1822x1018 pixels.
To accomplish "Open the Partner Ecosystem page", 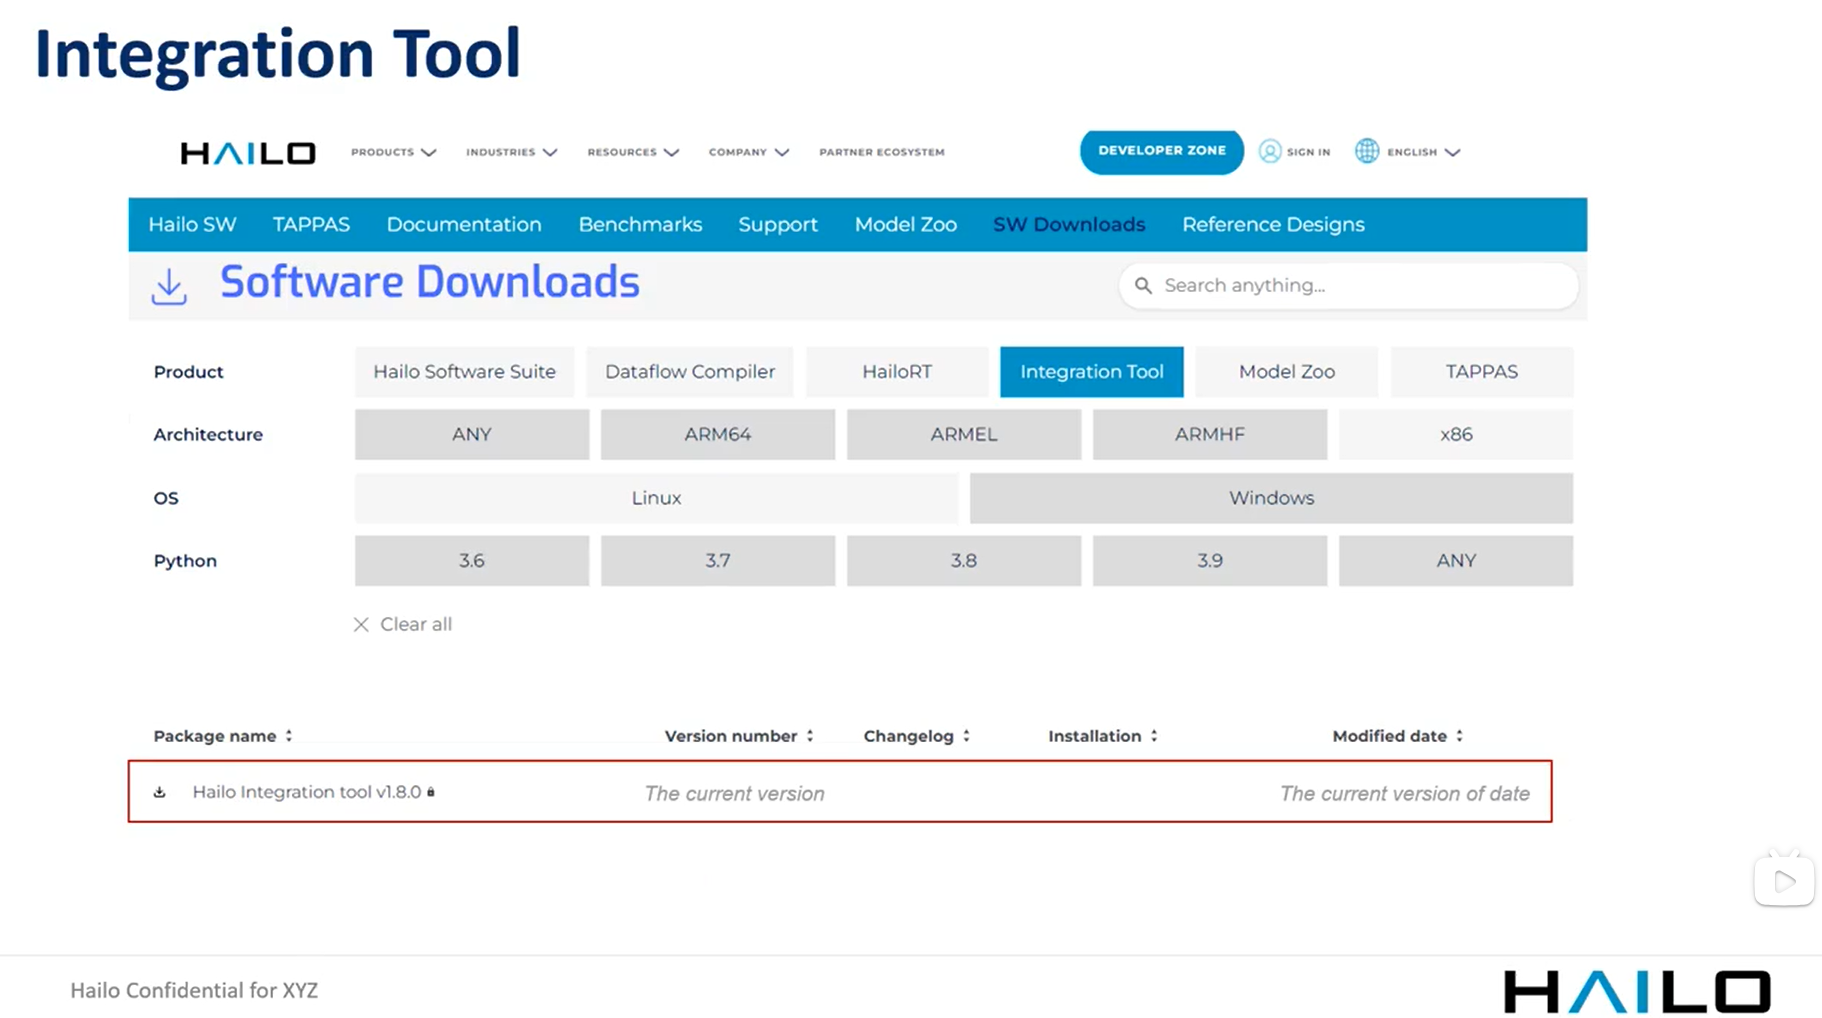I will (882, 152).
